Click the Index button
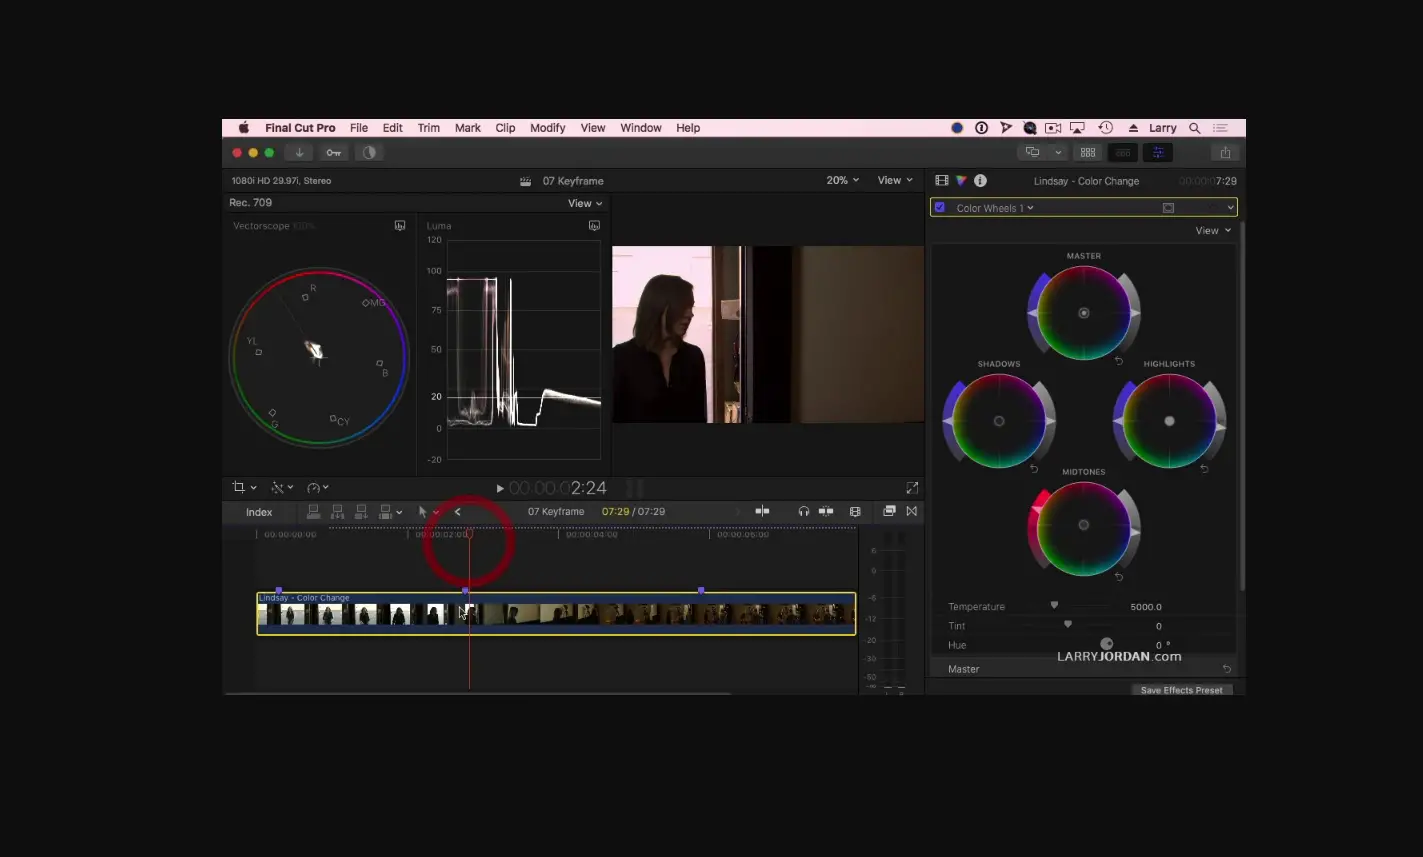This screenshot has width=1423, height=857. coord(258,511)
